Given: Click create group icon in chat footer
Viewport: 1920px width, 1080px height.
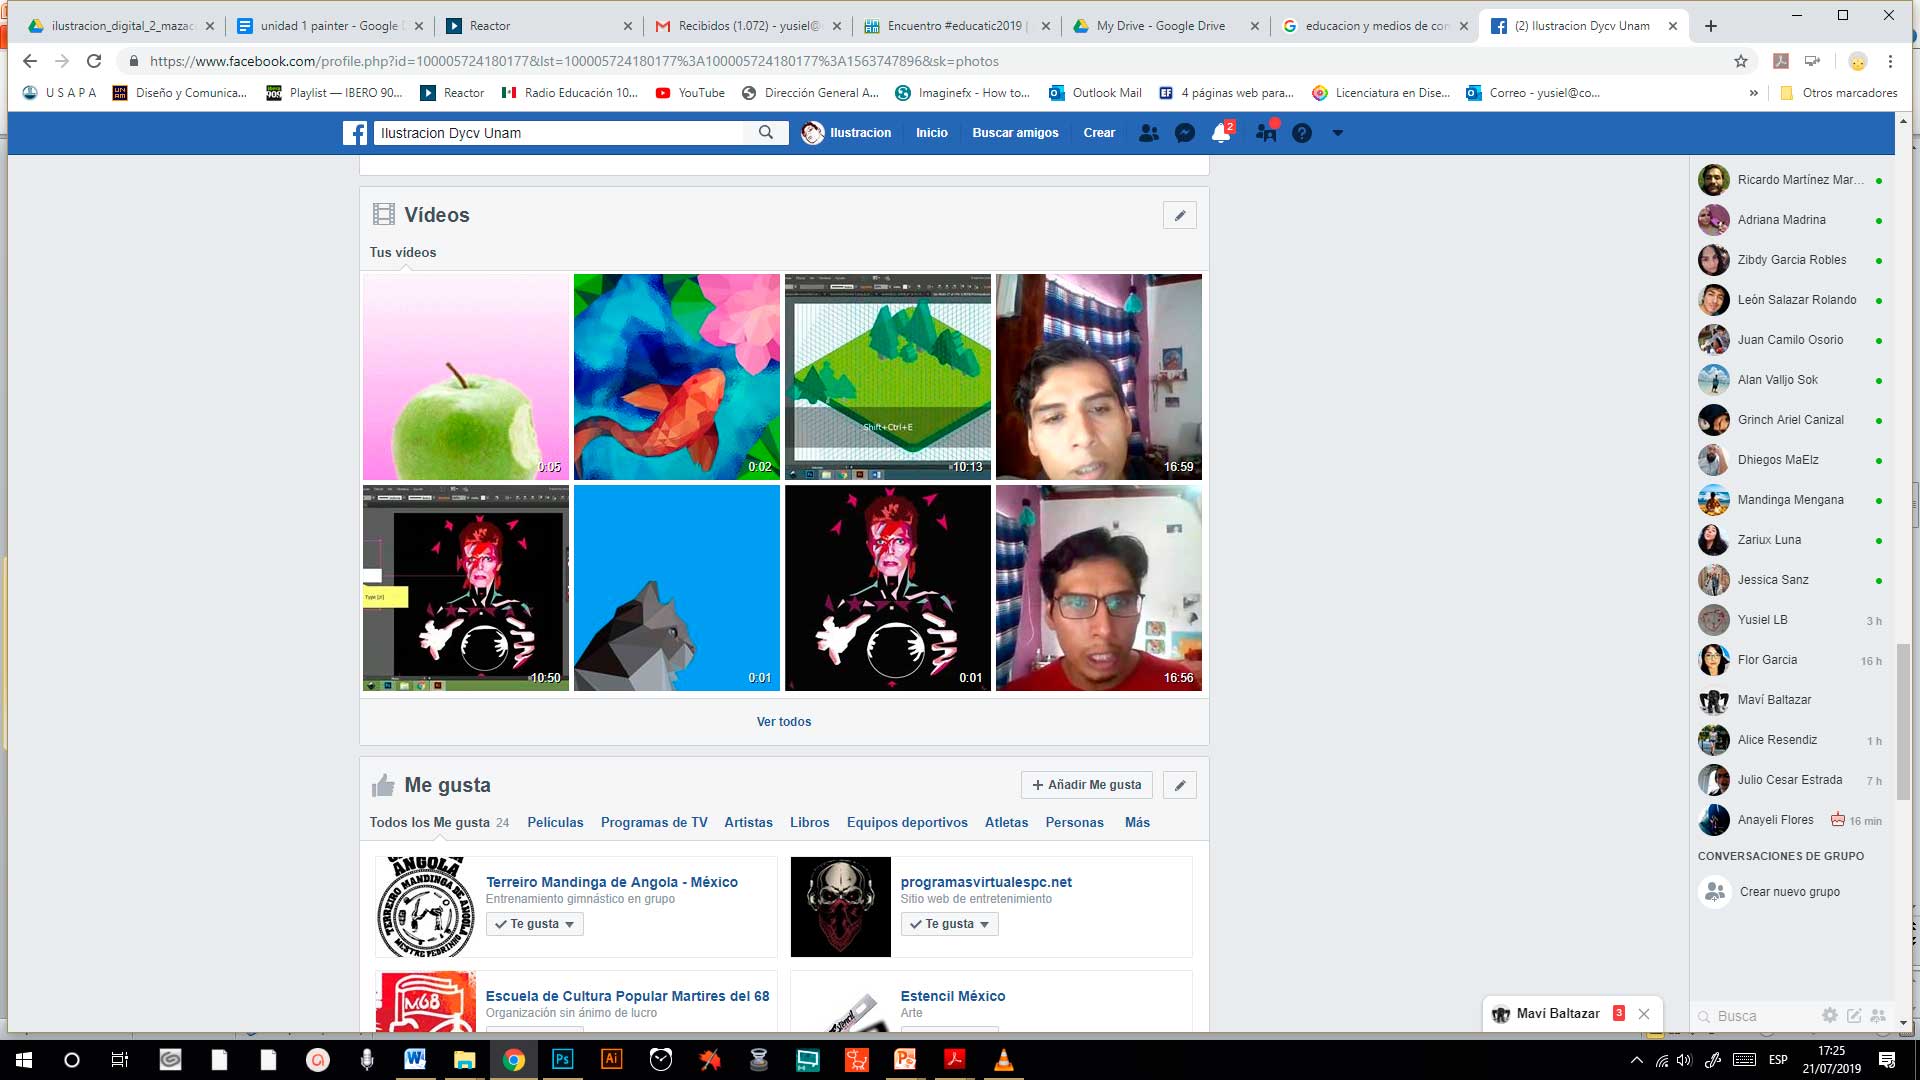Looking at the screenshot, I should coord(1878,1015).
